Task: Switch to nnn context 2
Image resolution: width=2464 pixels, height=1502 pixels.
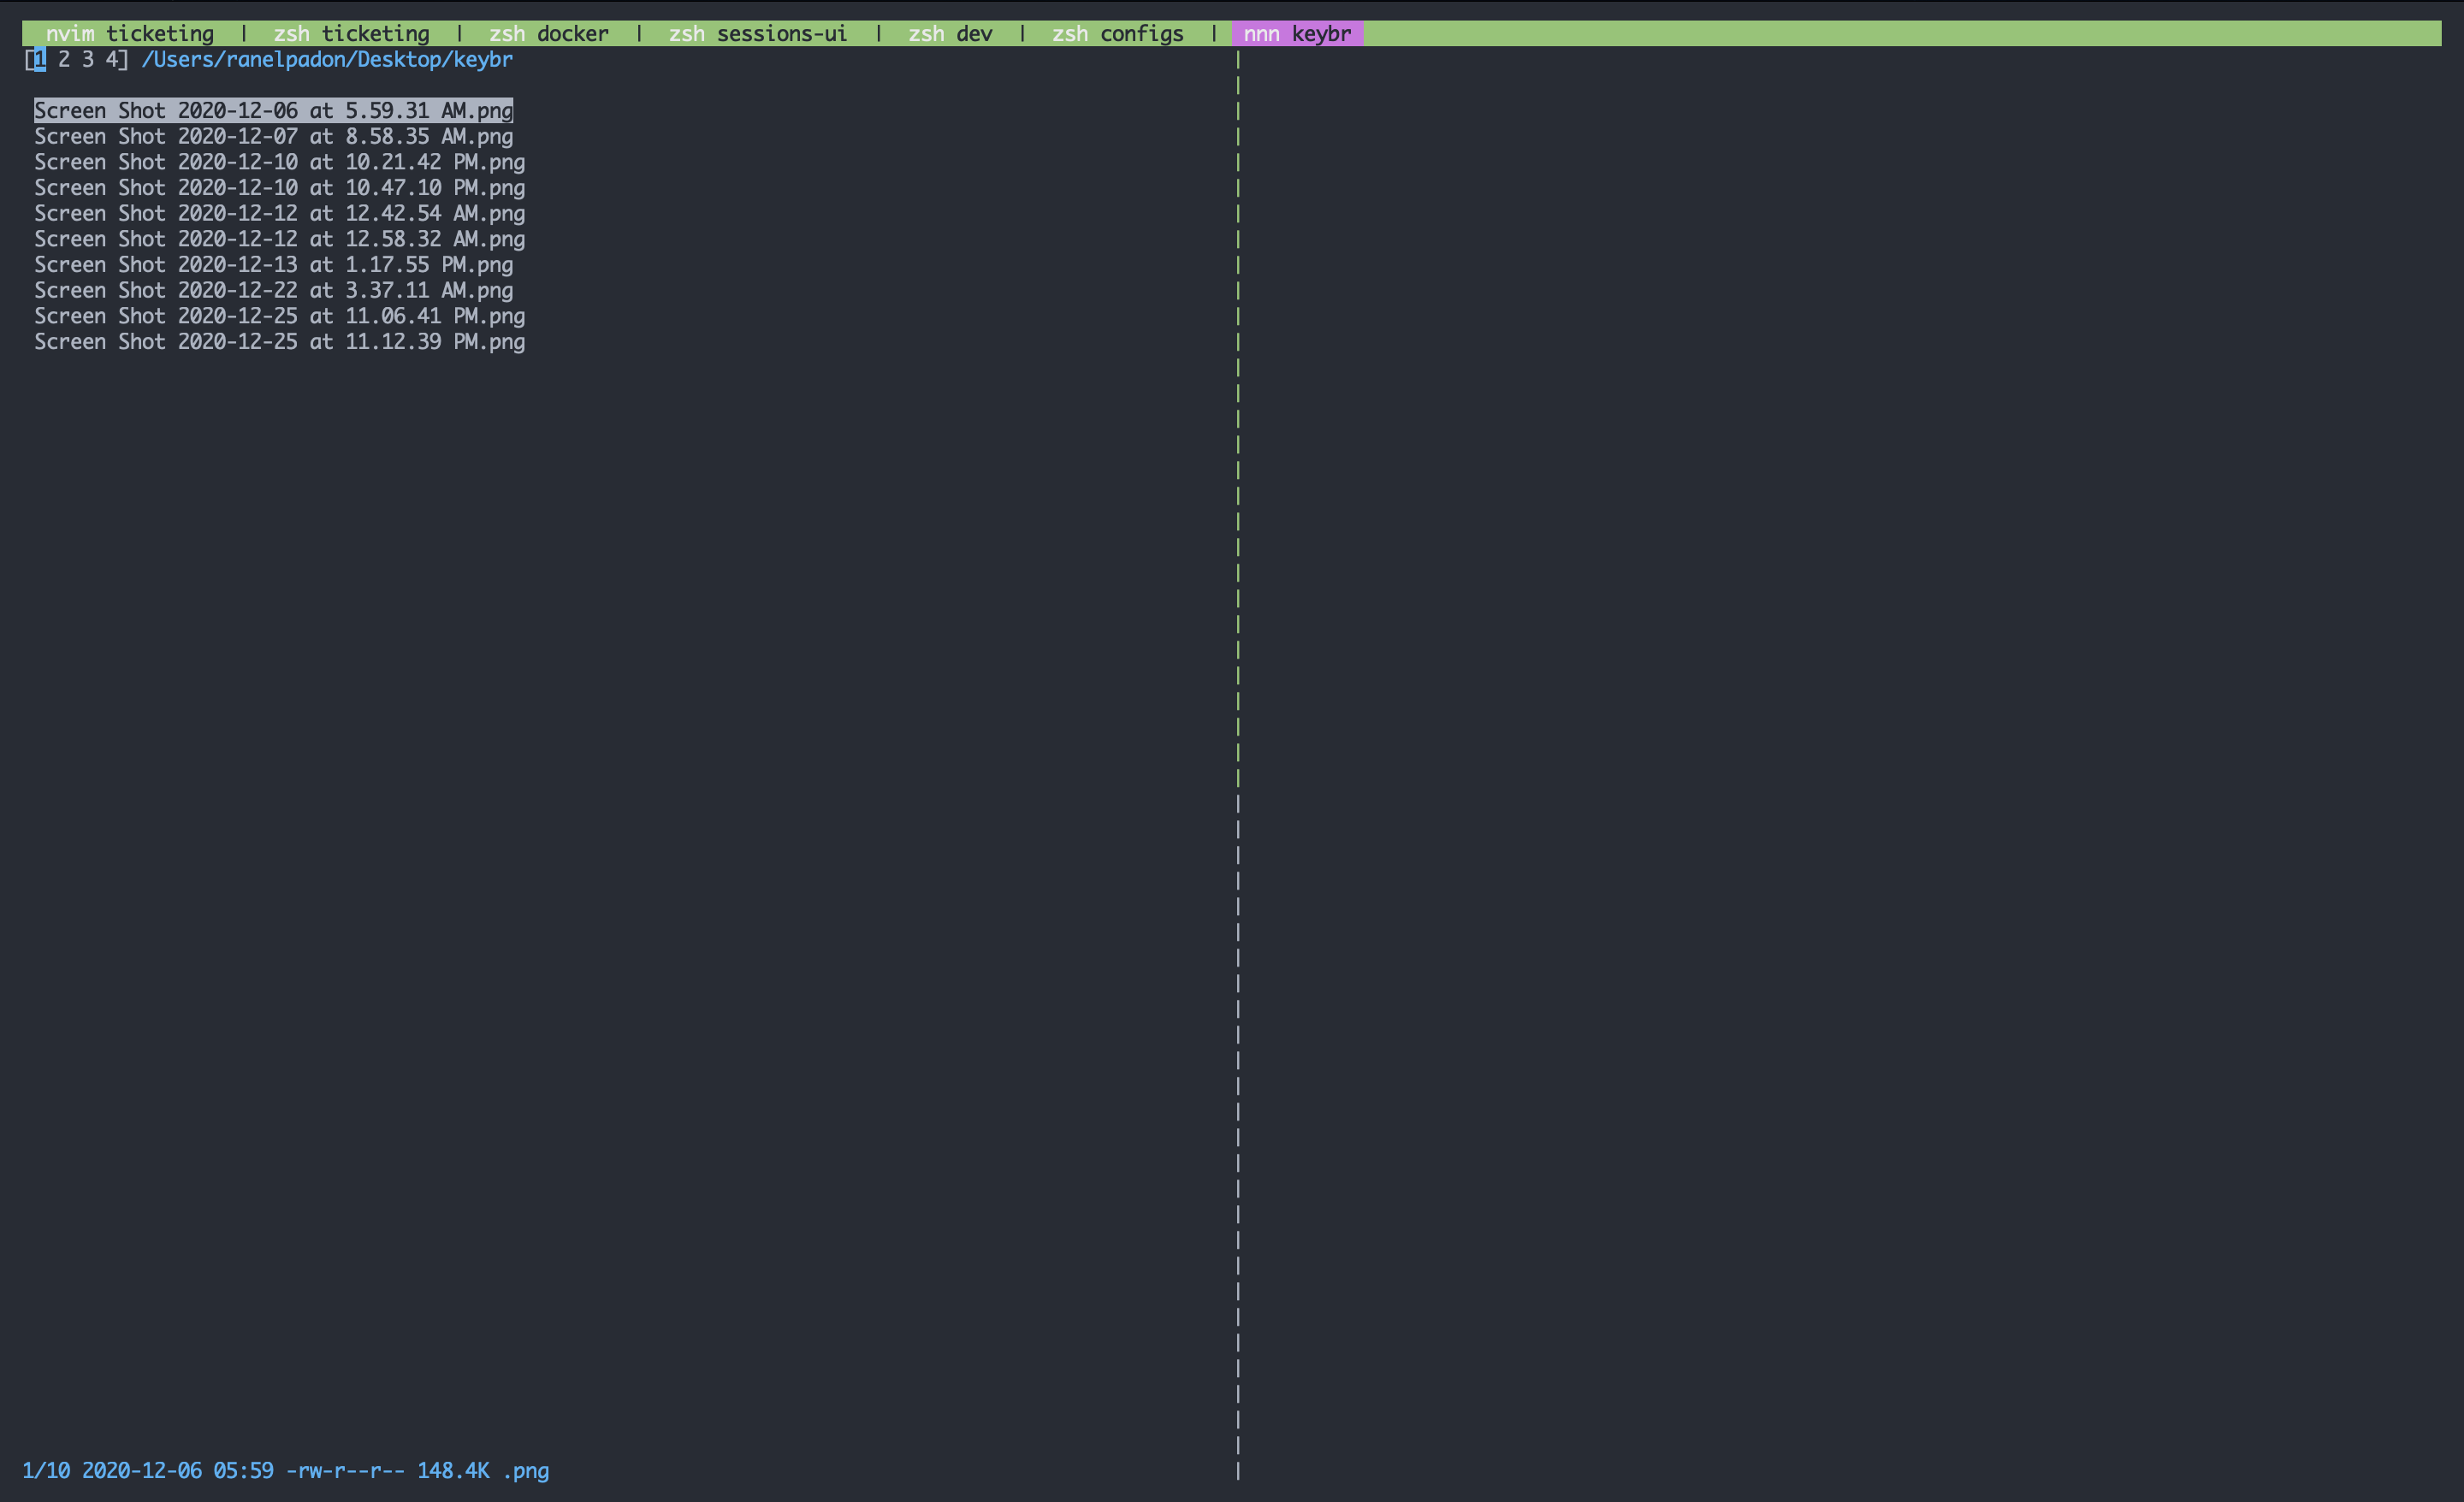Action: pos(62,60)
